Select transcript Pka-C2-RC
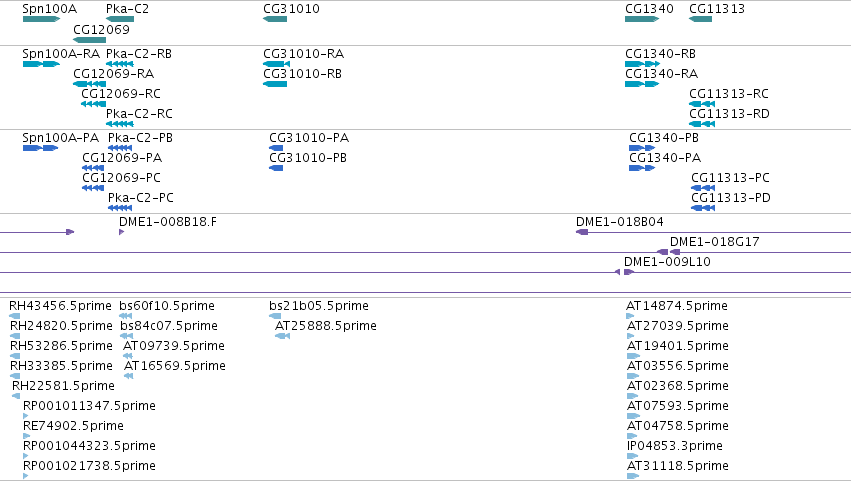This screenshot has height=481, width=851. click(139, 115)
